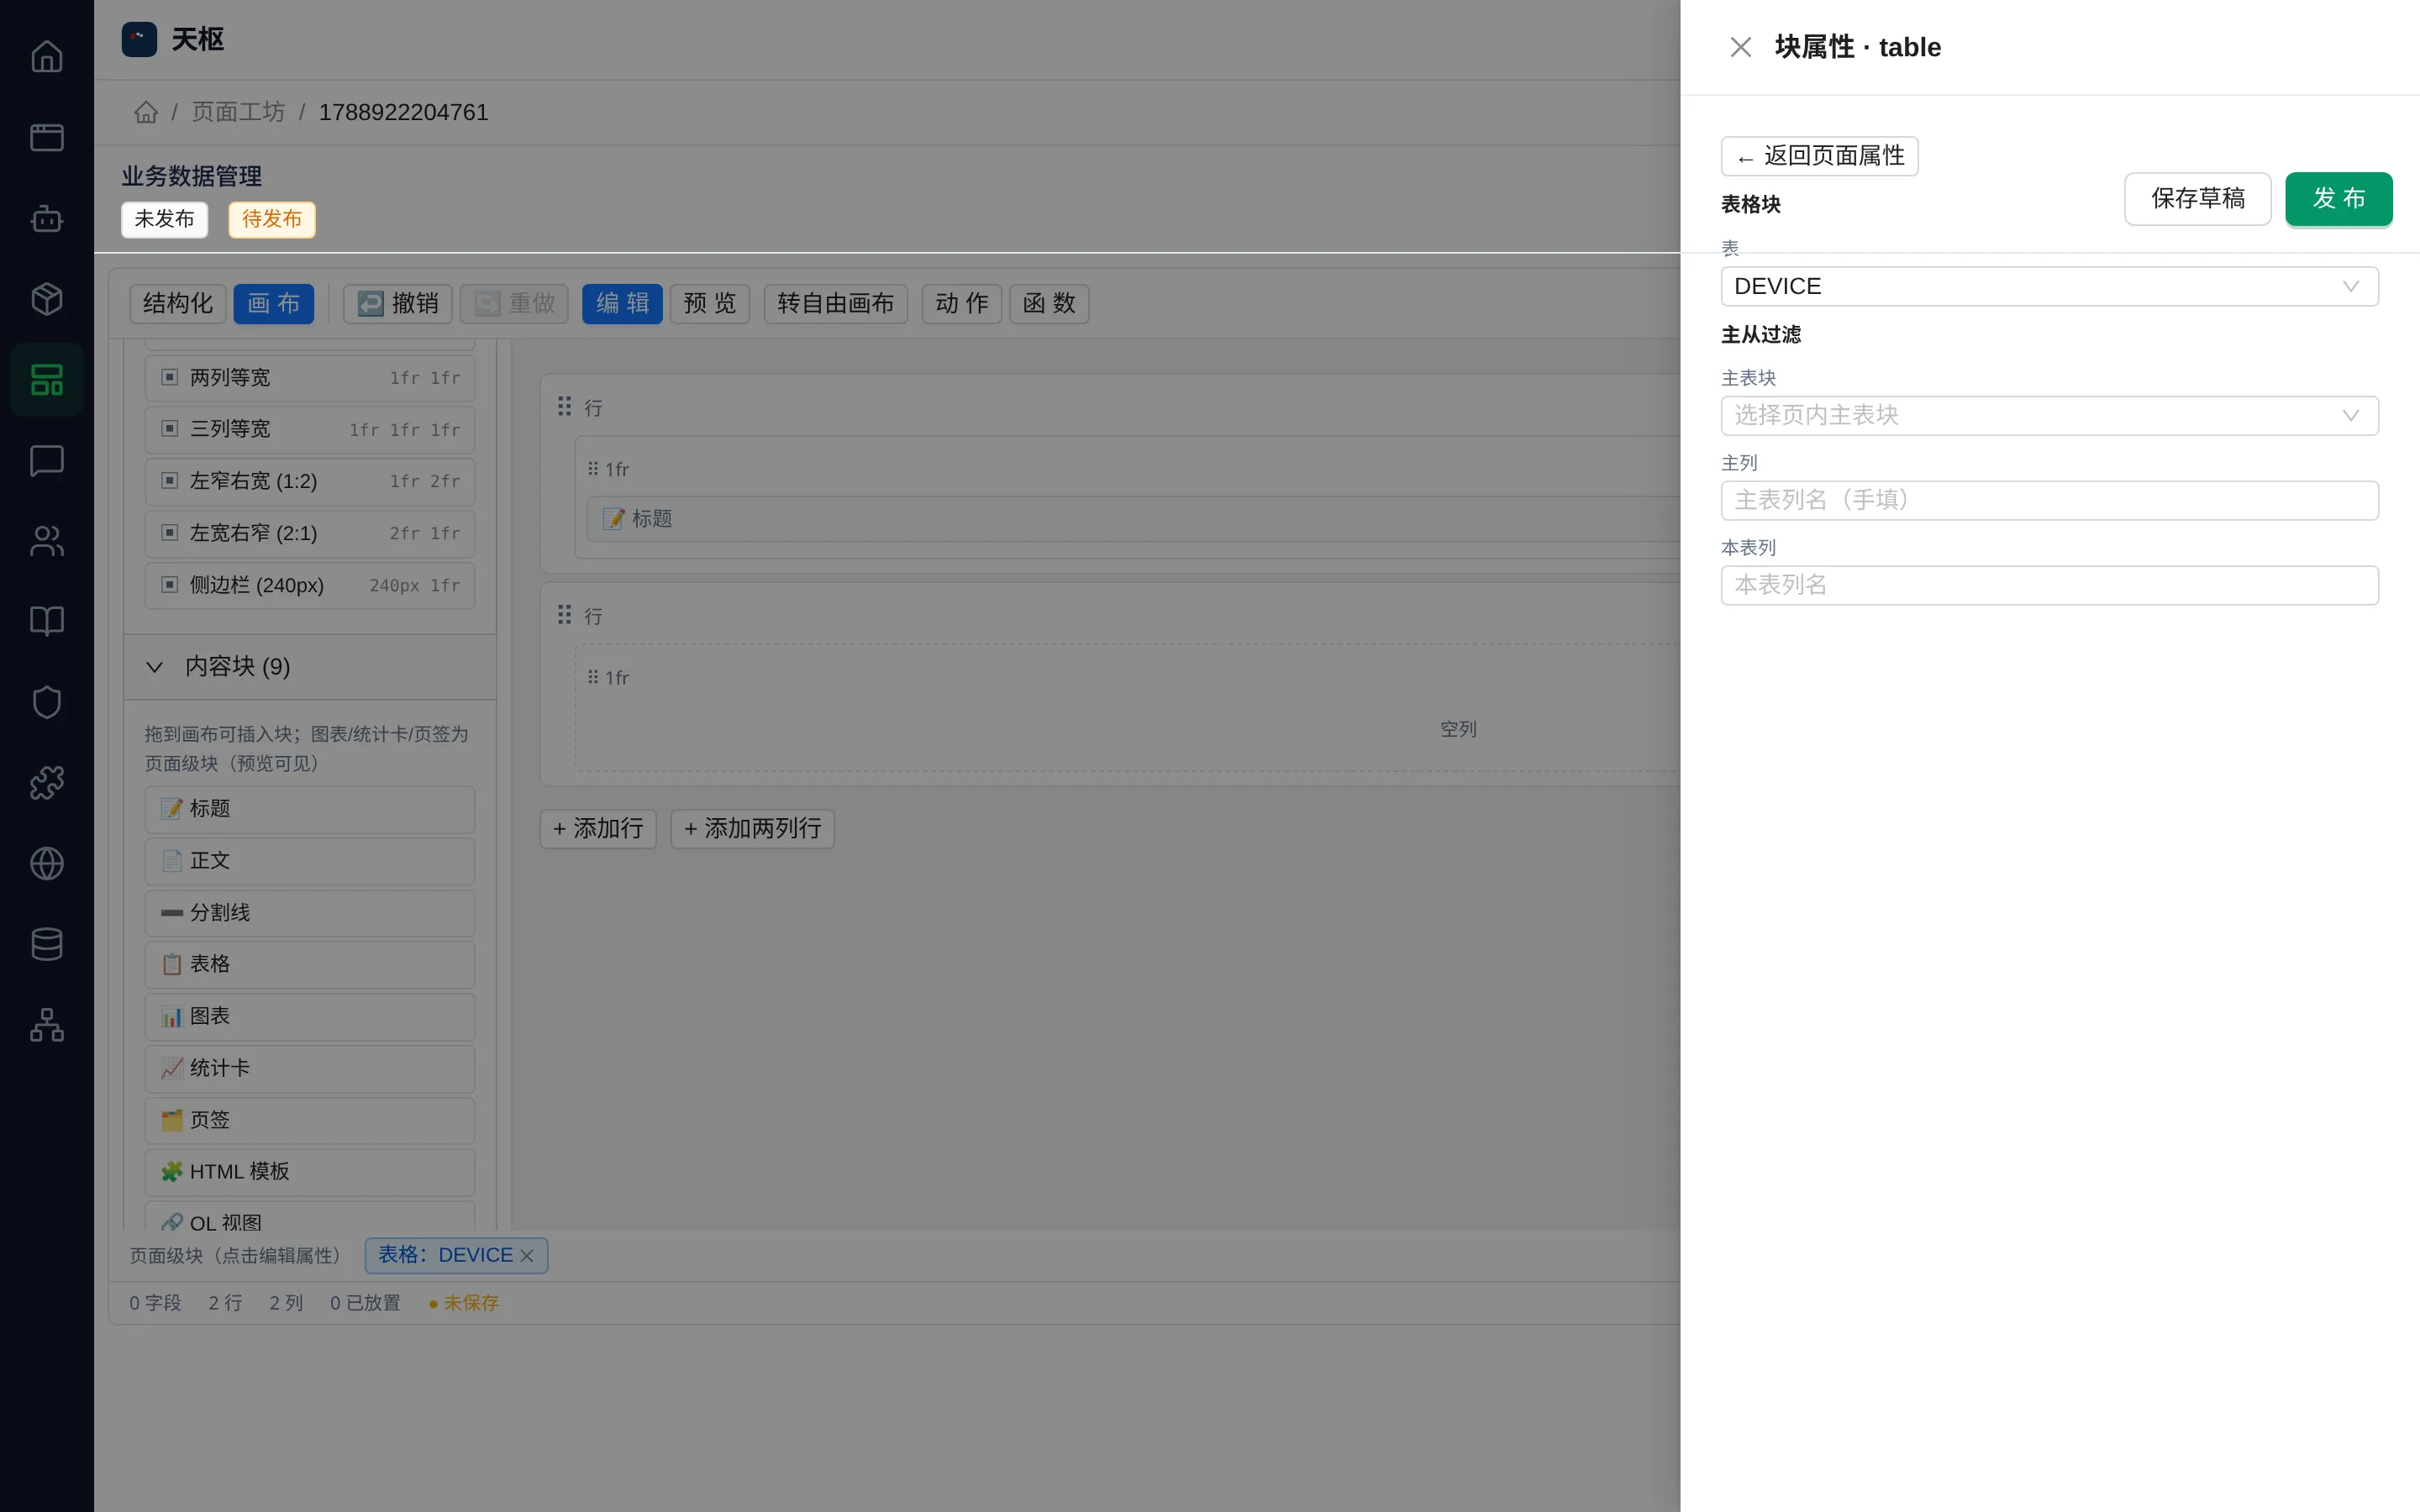Click the green 发布 button
This screenshot has height=1512, width=2420.
[2338, 199]
